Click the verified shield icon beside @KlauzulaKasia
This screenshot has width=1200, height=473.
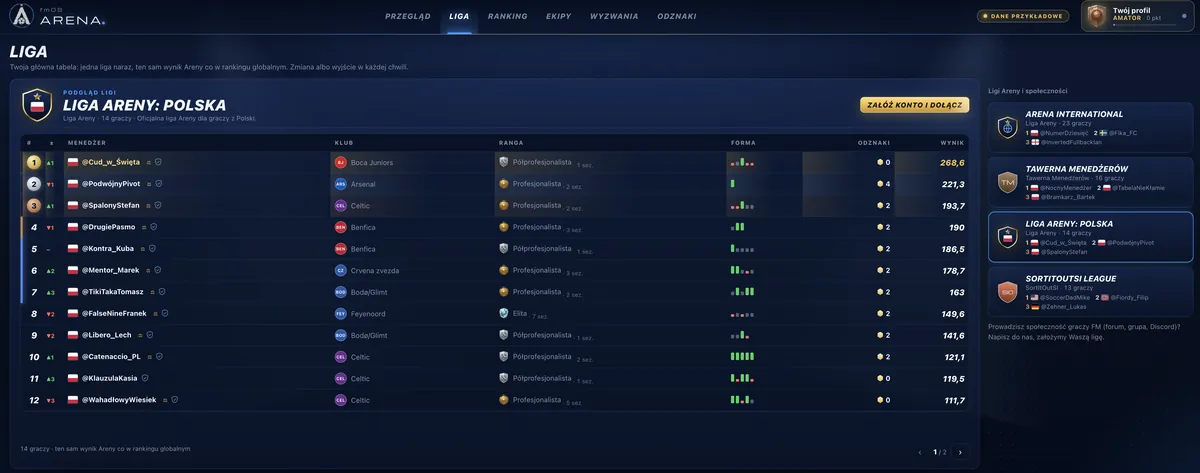[x=145, y=378]
